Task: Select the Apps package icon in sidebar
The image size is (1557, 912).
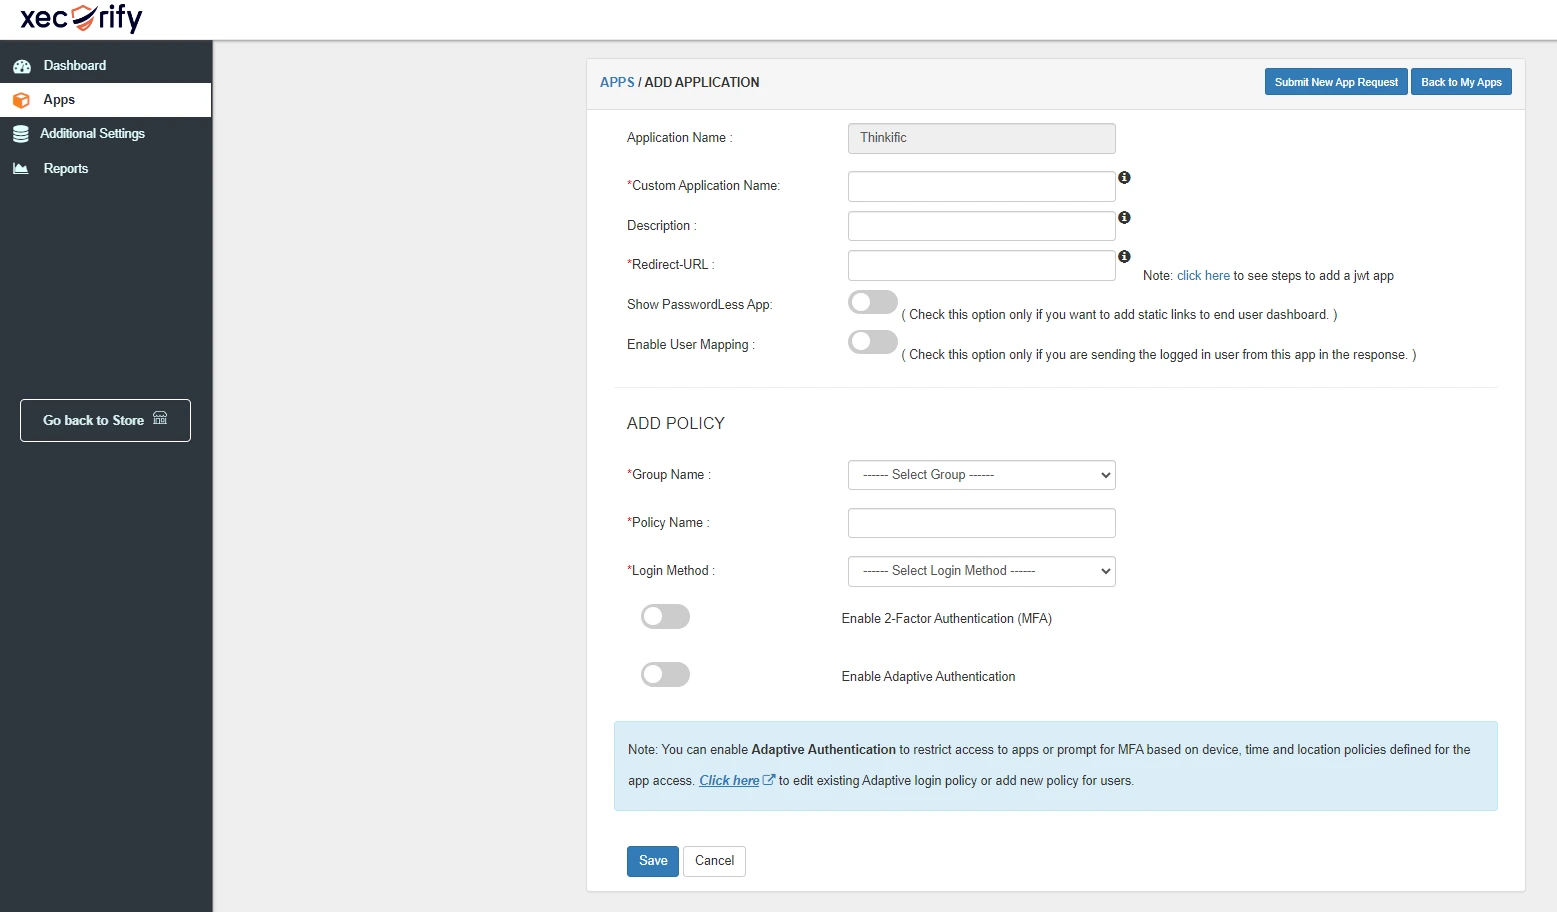Action: [21, 100]
